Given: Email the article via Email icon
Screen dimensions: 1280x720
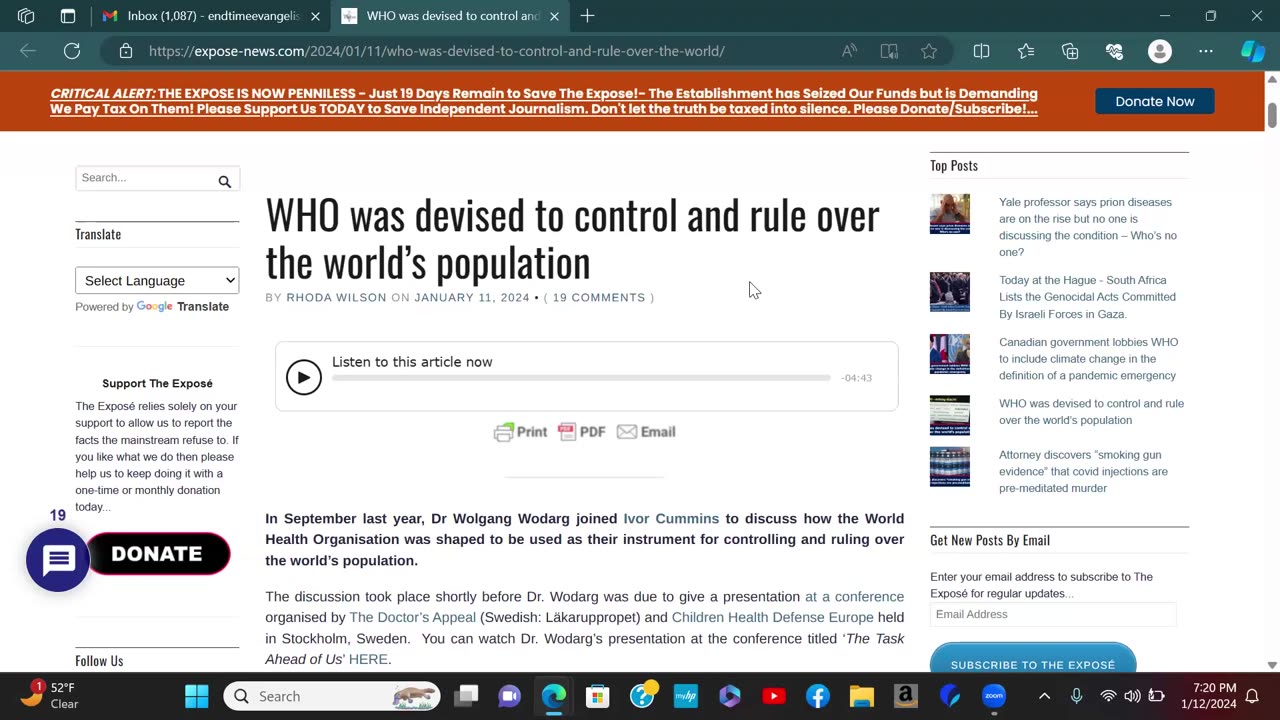Looking at the screenshot, I should coord(646,432).
